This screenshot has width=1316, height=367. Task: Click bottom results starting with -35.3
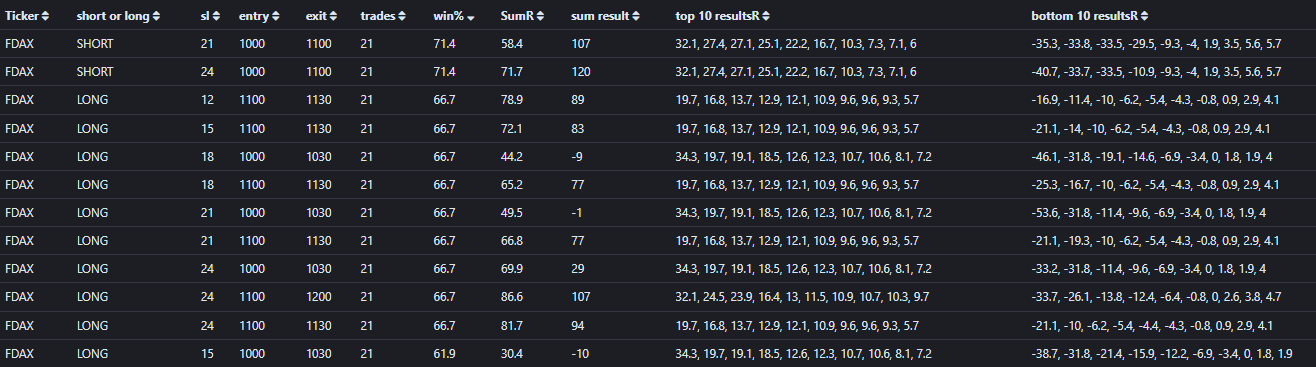click(1156, 44)
